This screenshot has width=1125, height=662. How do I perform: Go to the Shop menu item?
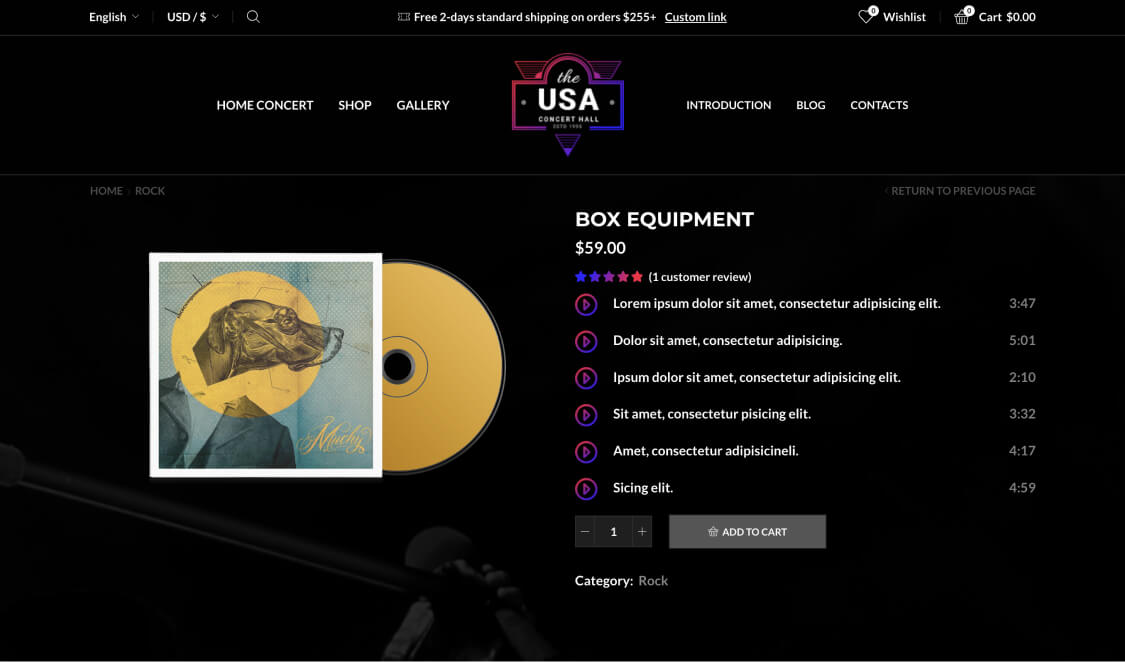(x=354, y=105)
